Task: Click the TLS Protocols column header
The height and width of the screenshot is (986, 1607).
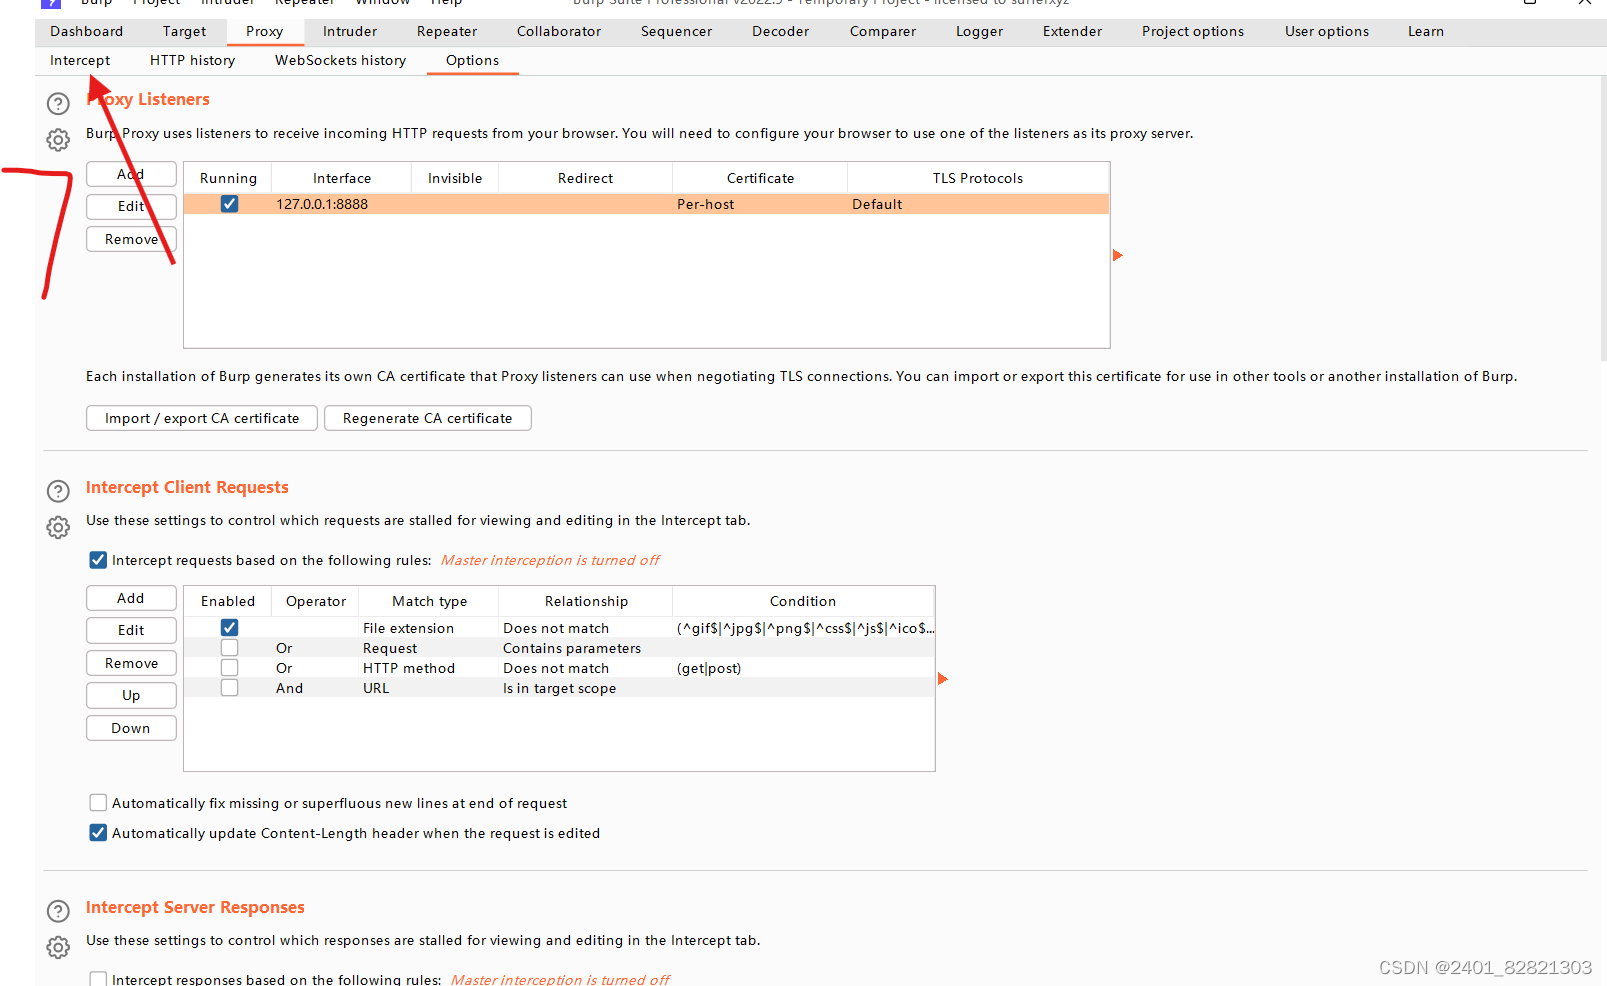Action: [x=978, y=178]
